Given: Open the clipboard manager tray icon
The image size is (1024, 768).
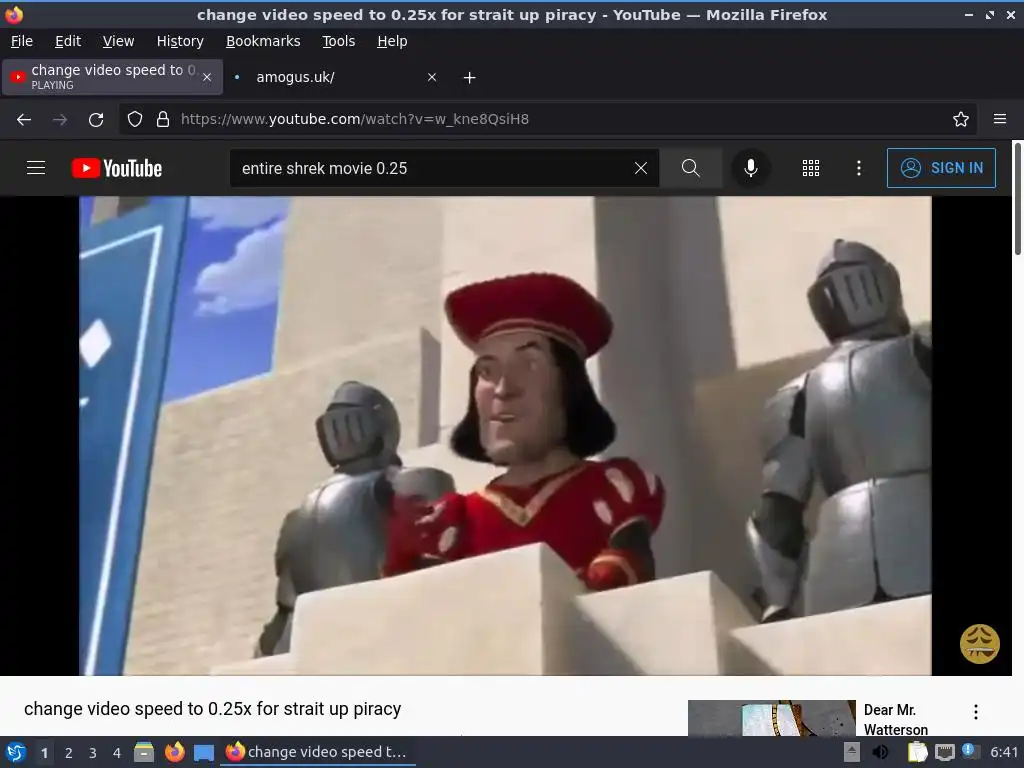Looking at the screenshot, I should 918,752.
